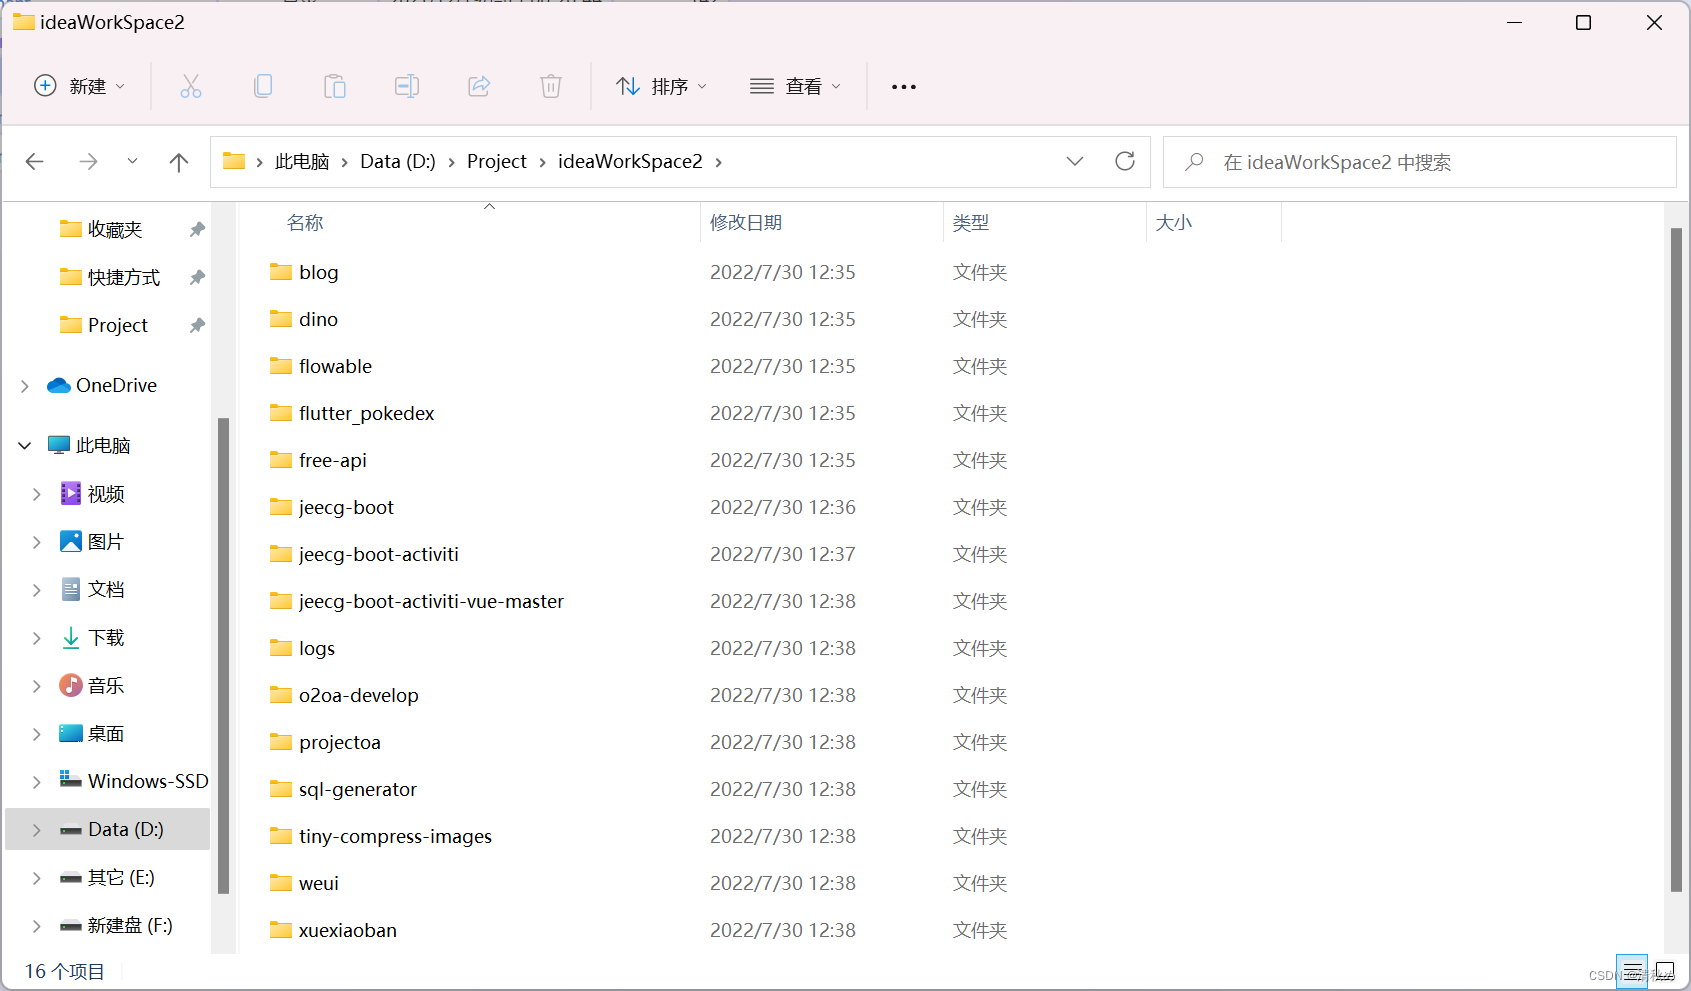Screen dimensions: 1691x991
Task: Expand the 桌面 tree node
Action: click(x=37, y=734)
